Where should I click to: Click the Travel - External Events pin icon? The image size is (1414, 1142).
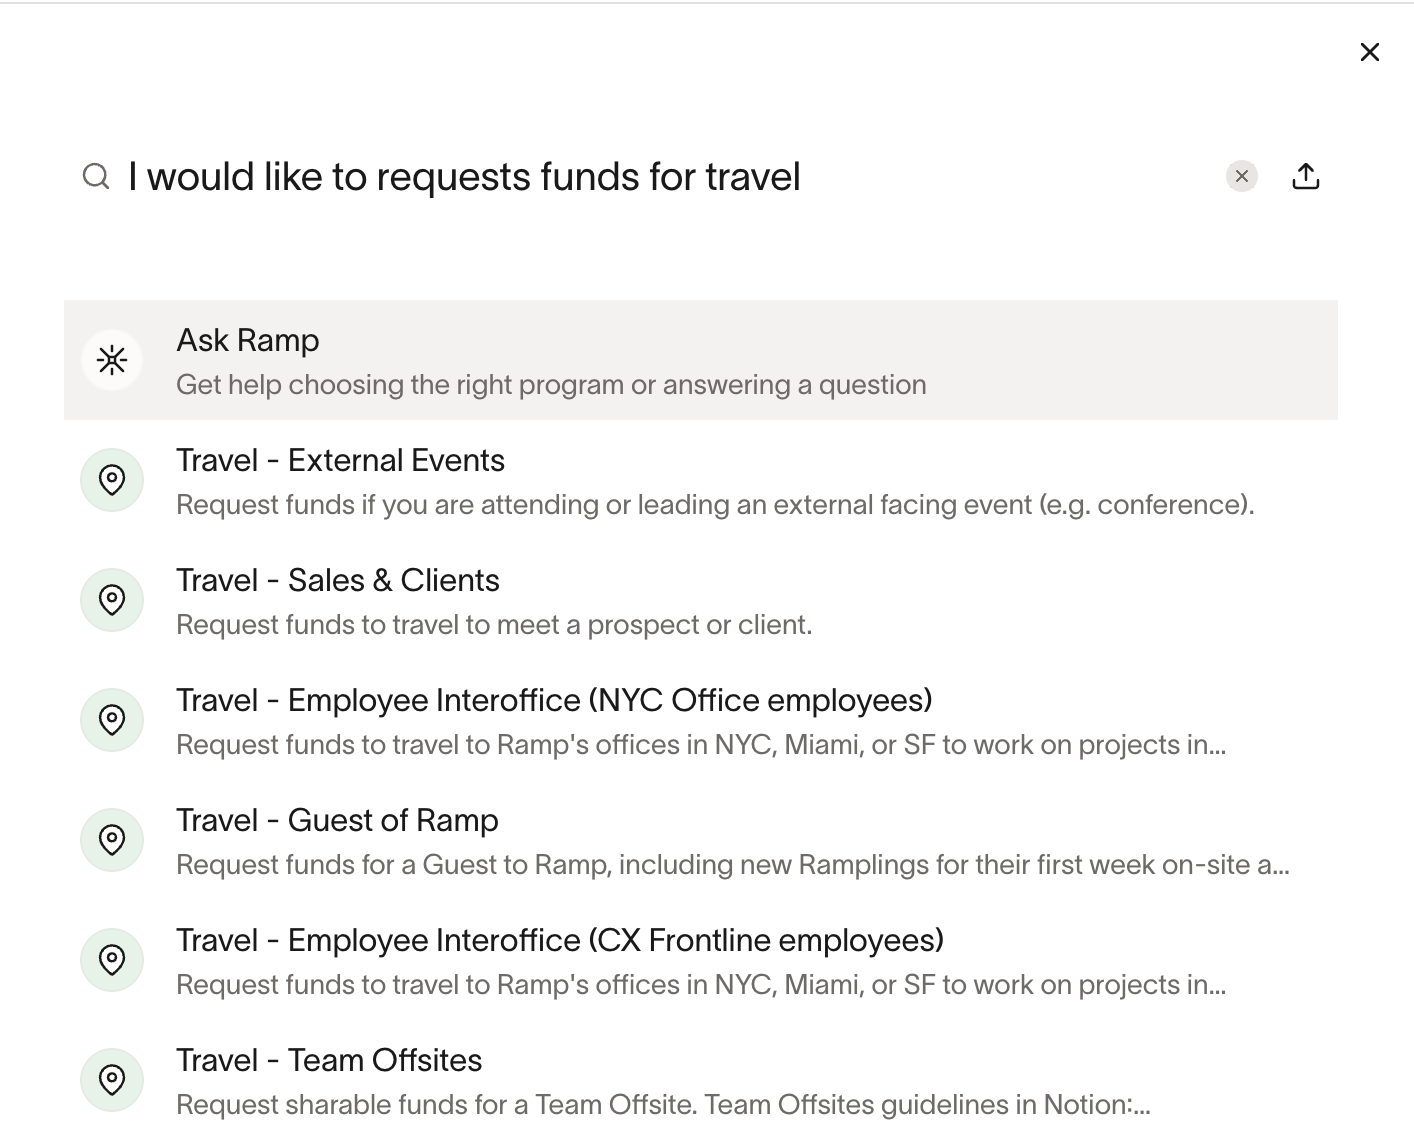112,480
